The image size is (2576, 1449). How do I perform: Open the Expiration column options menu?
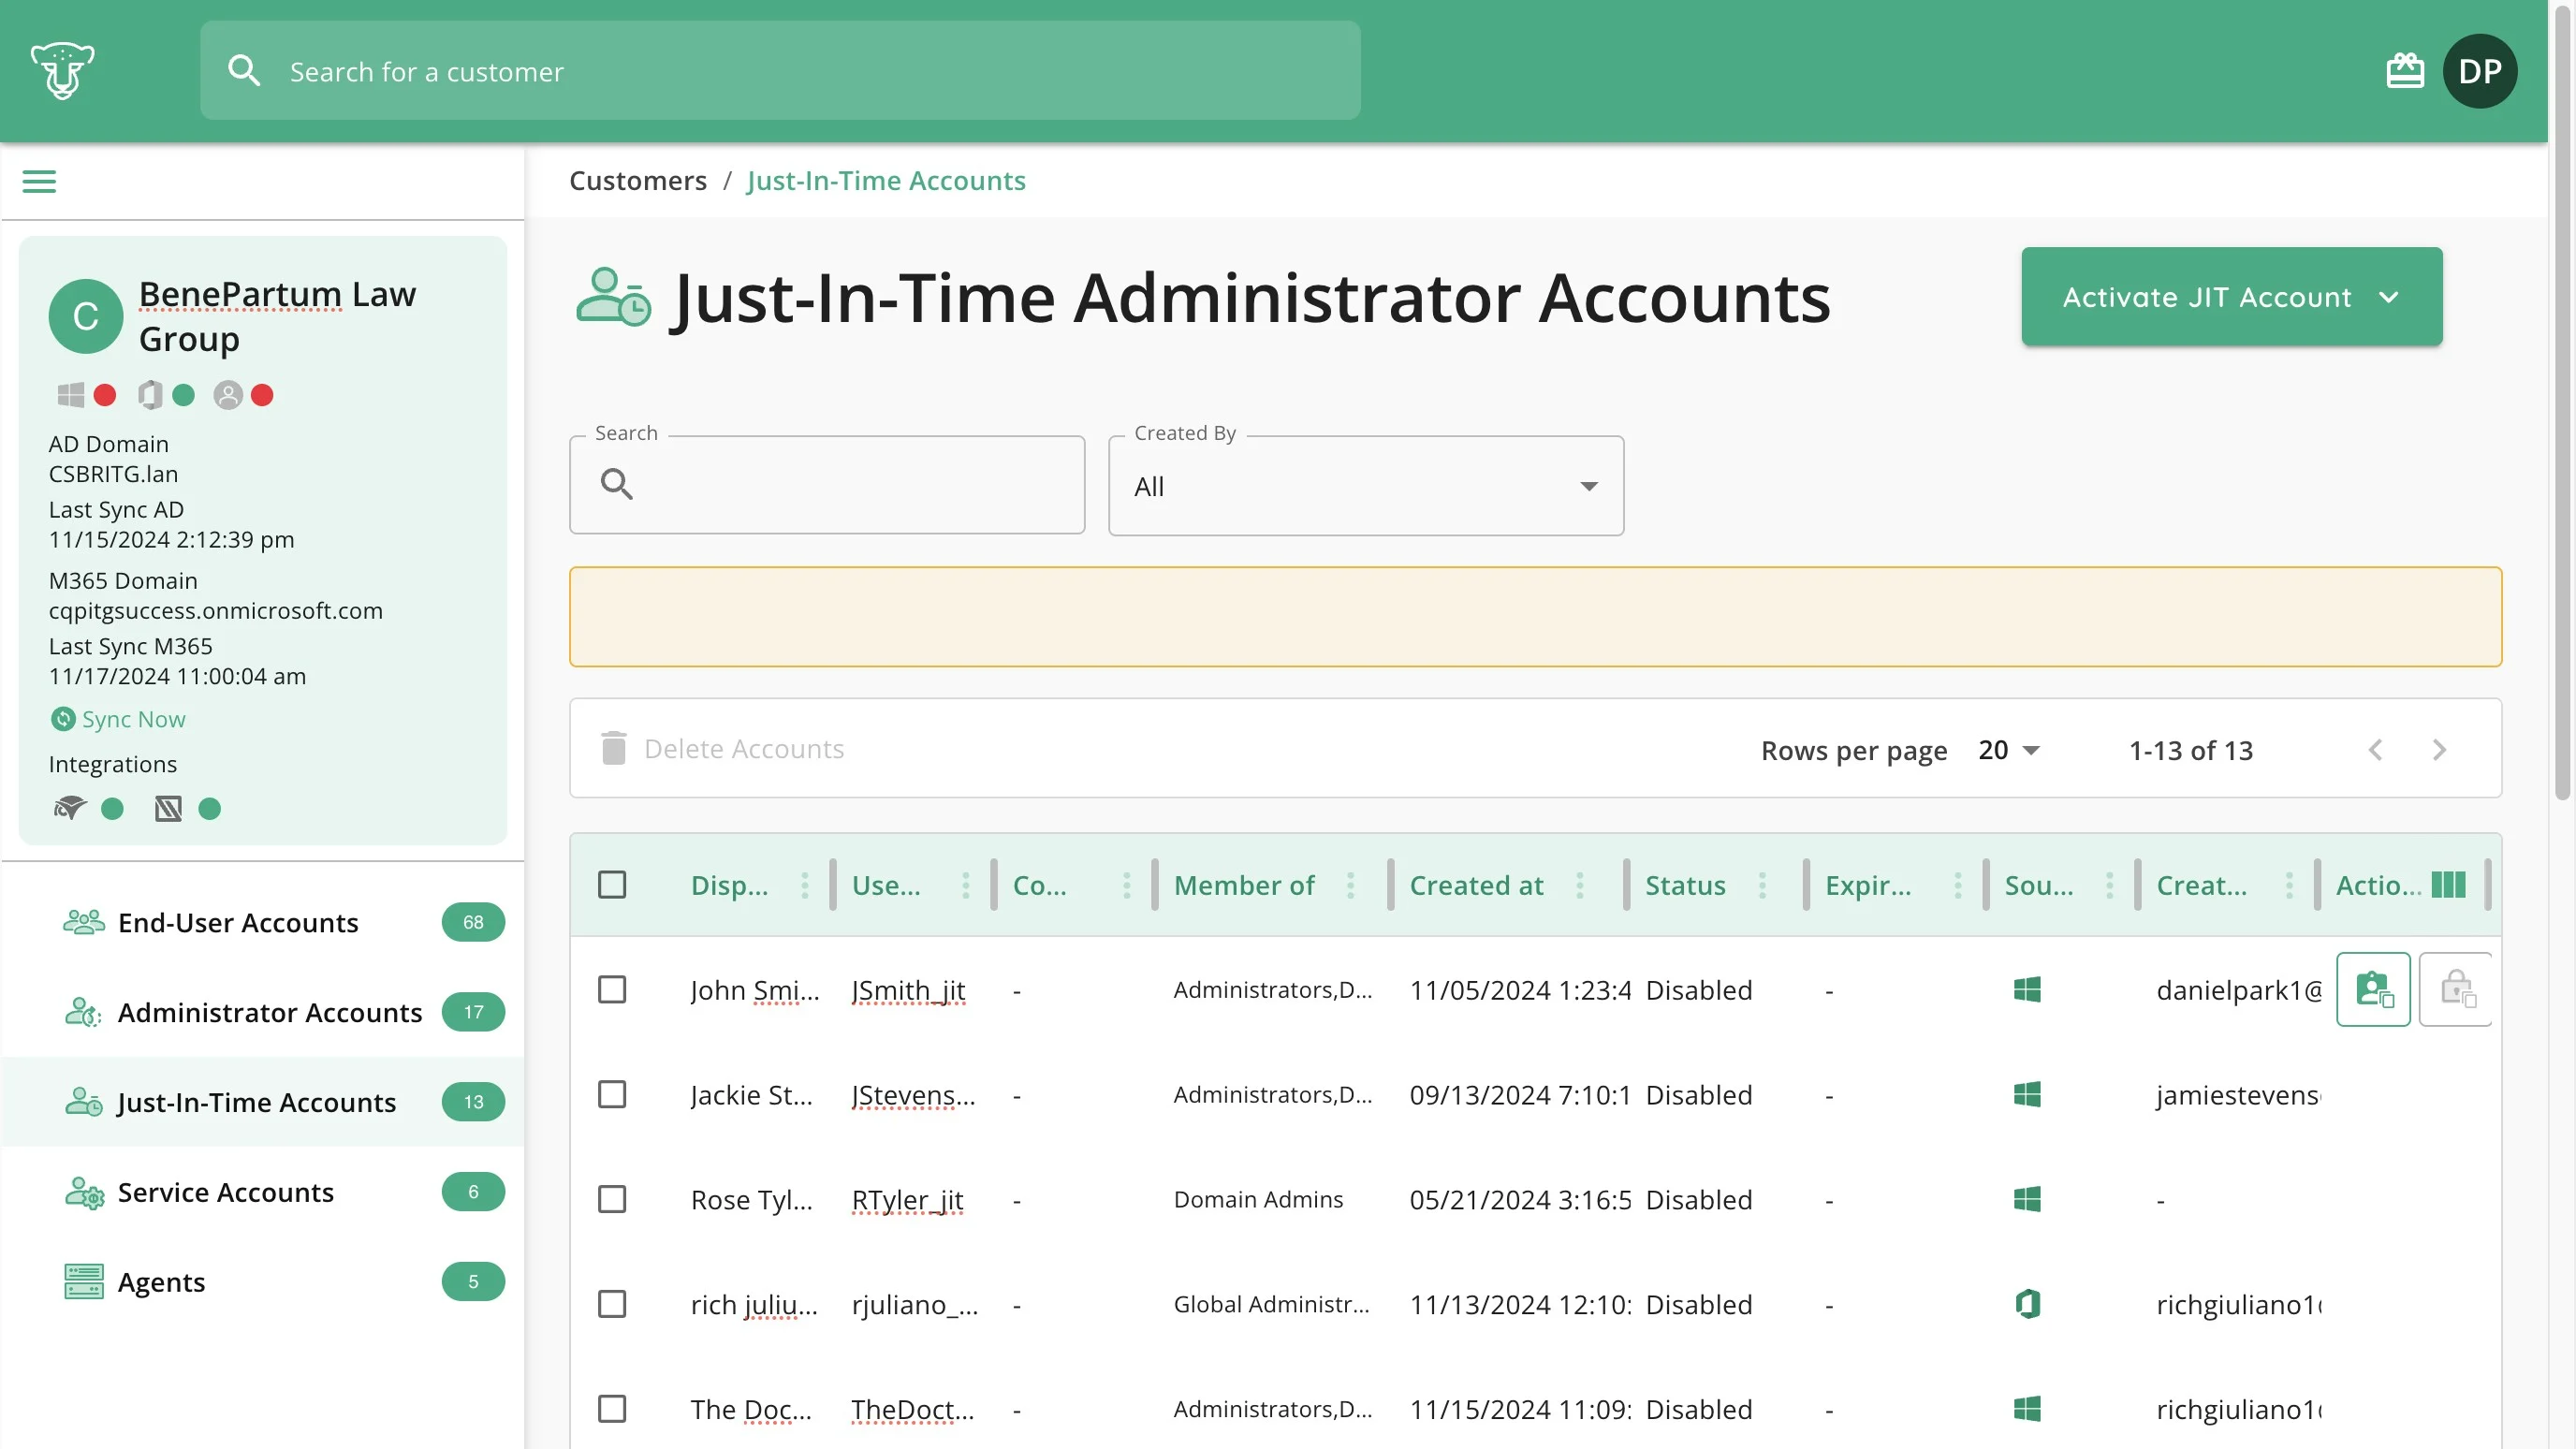tap(1958, 885)
